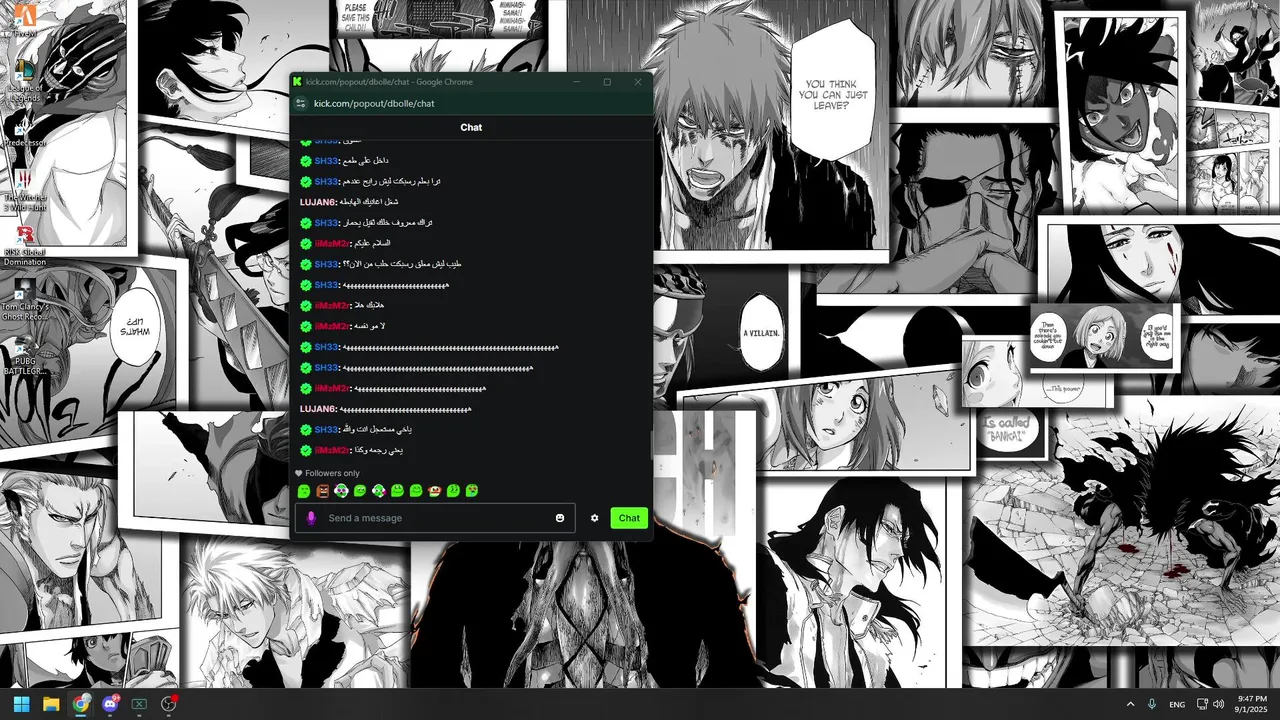
Task: Maximize the Kick chat Chrome window
Action: tap(607, 82)
